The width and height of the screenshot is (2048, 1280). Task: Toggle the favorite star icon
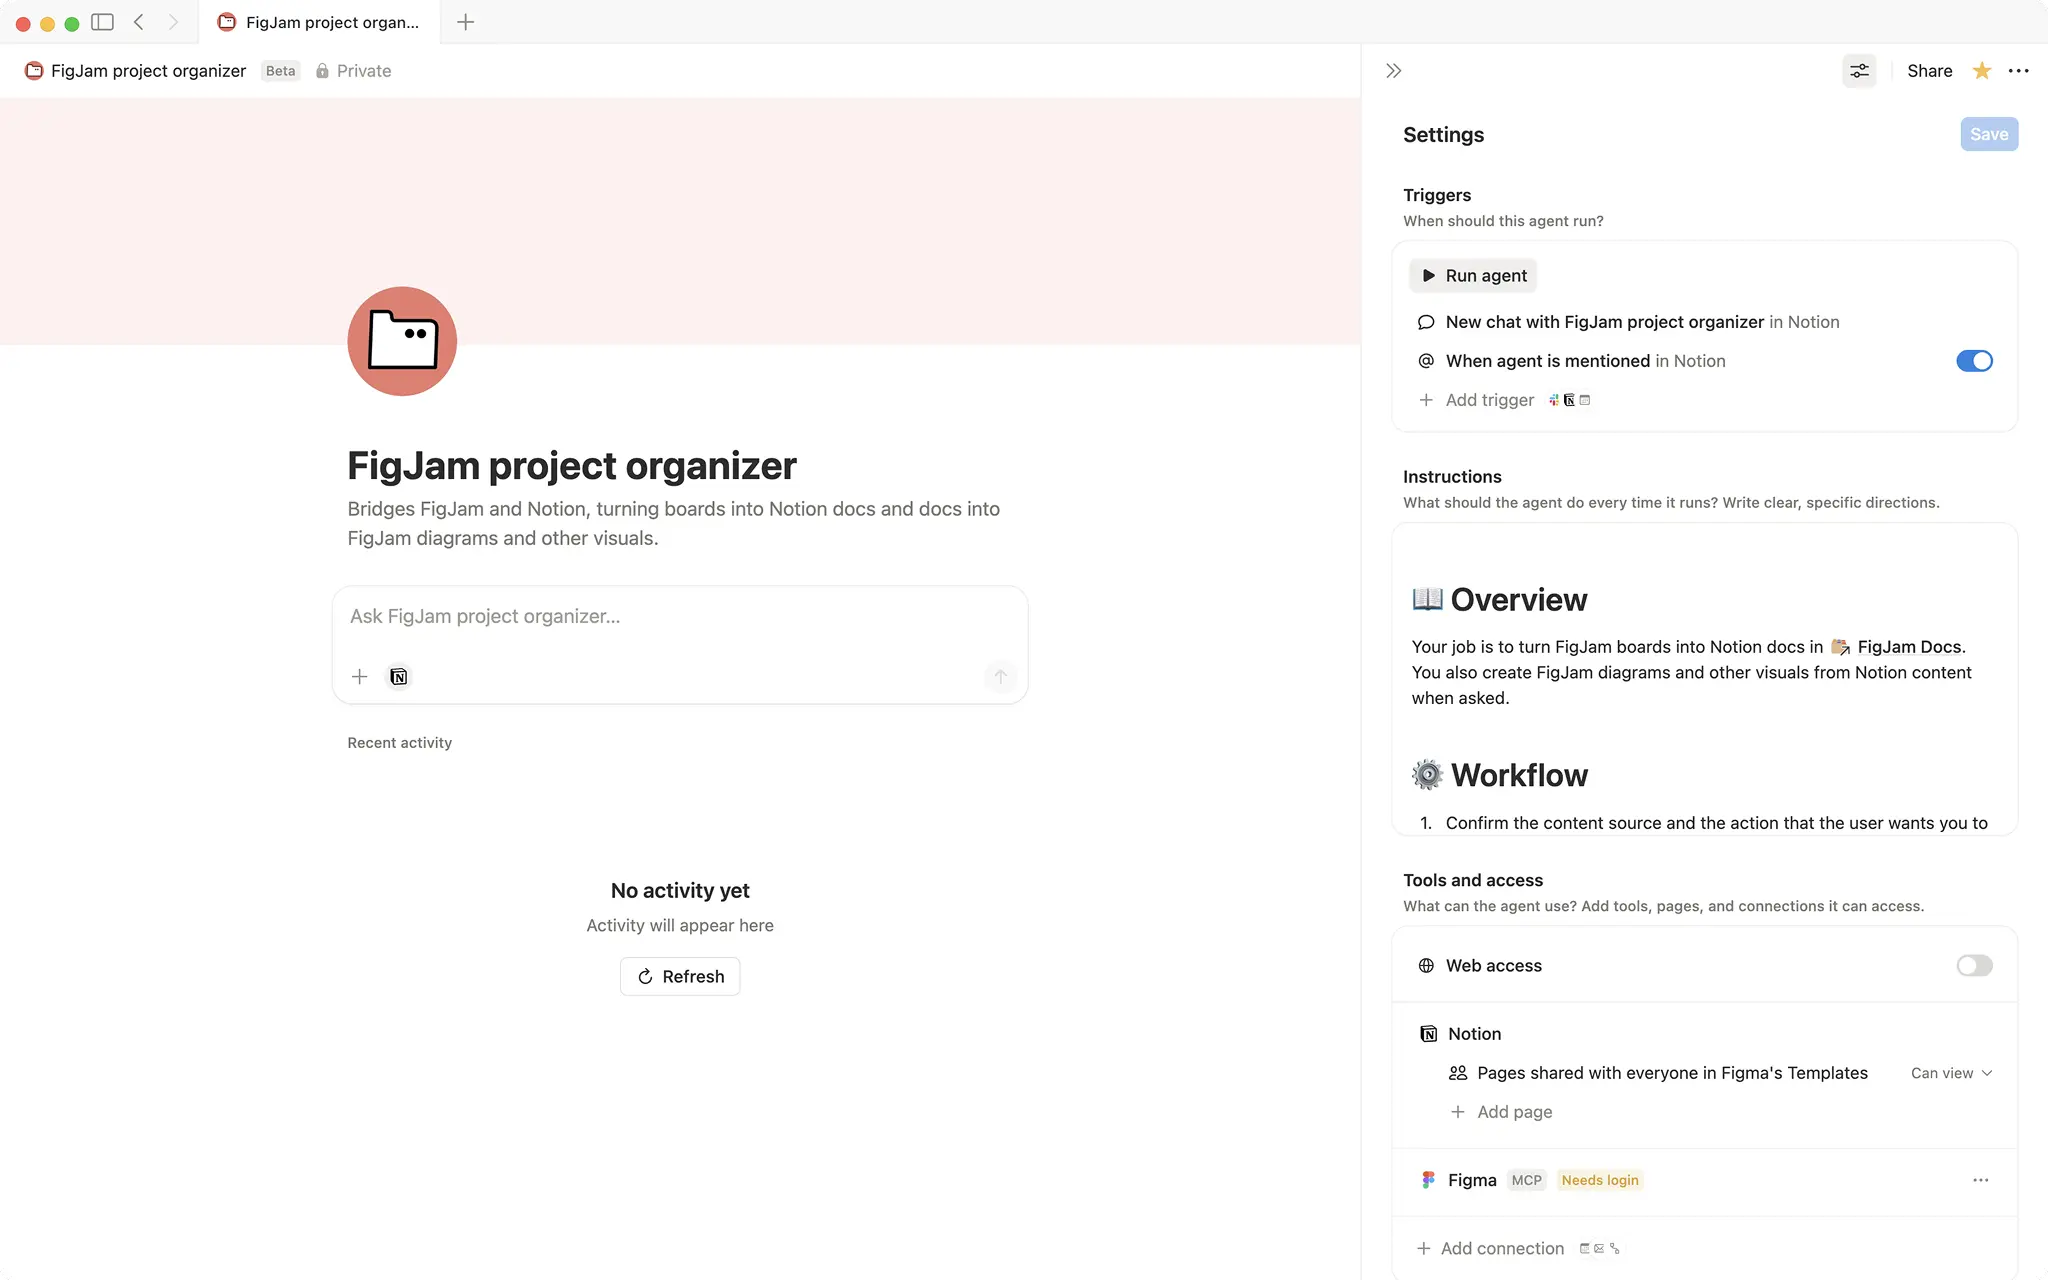pyautogui.click(x=1981, y=71)
